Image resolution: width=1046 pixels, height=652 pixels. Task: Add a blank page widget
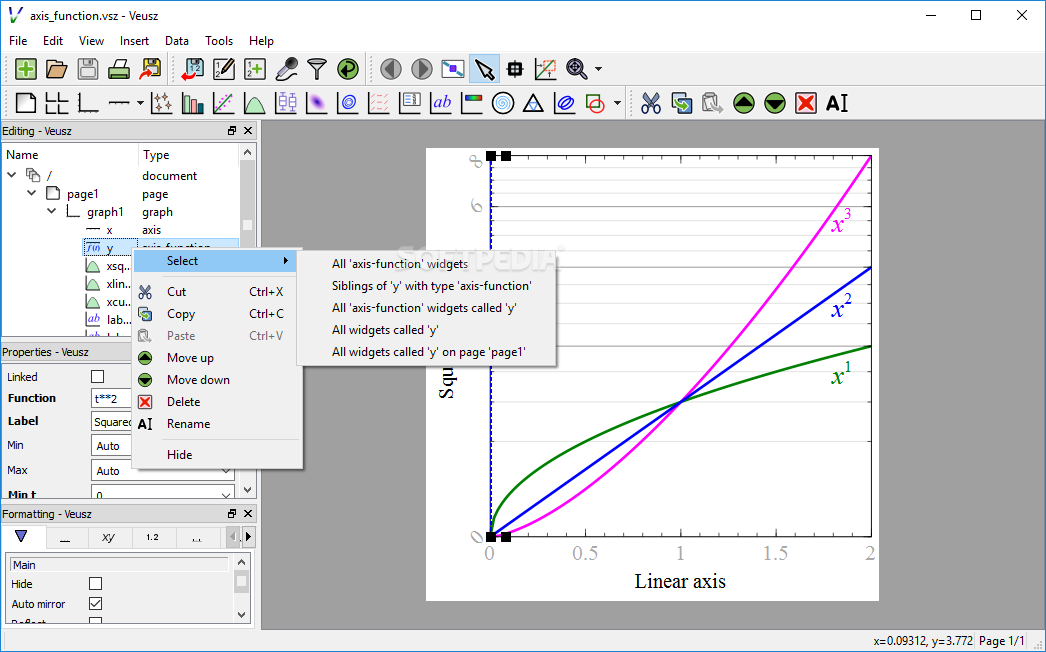[26, 103]
